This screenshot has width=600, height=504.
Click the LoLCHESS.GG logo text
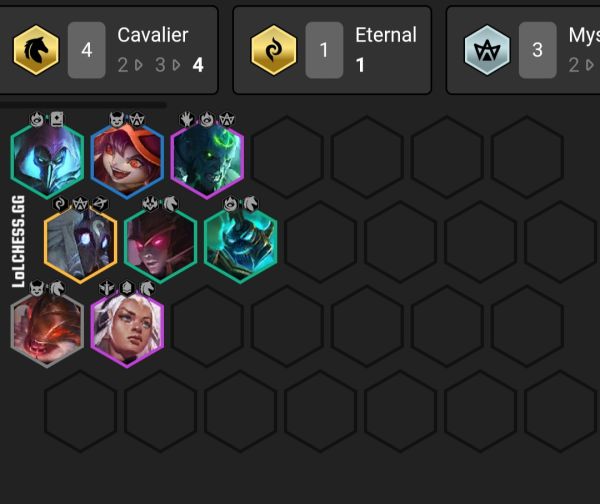[18, 241]
